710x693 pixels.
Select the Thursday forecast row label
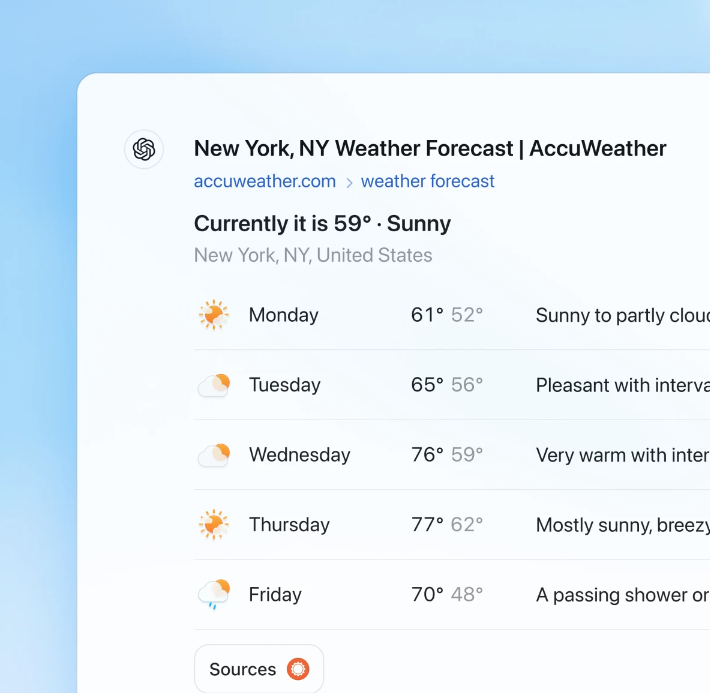(289, 525)
